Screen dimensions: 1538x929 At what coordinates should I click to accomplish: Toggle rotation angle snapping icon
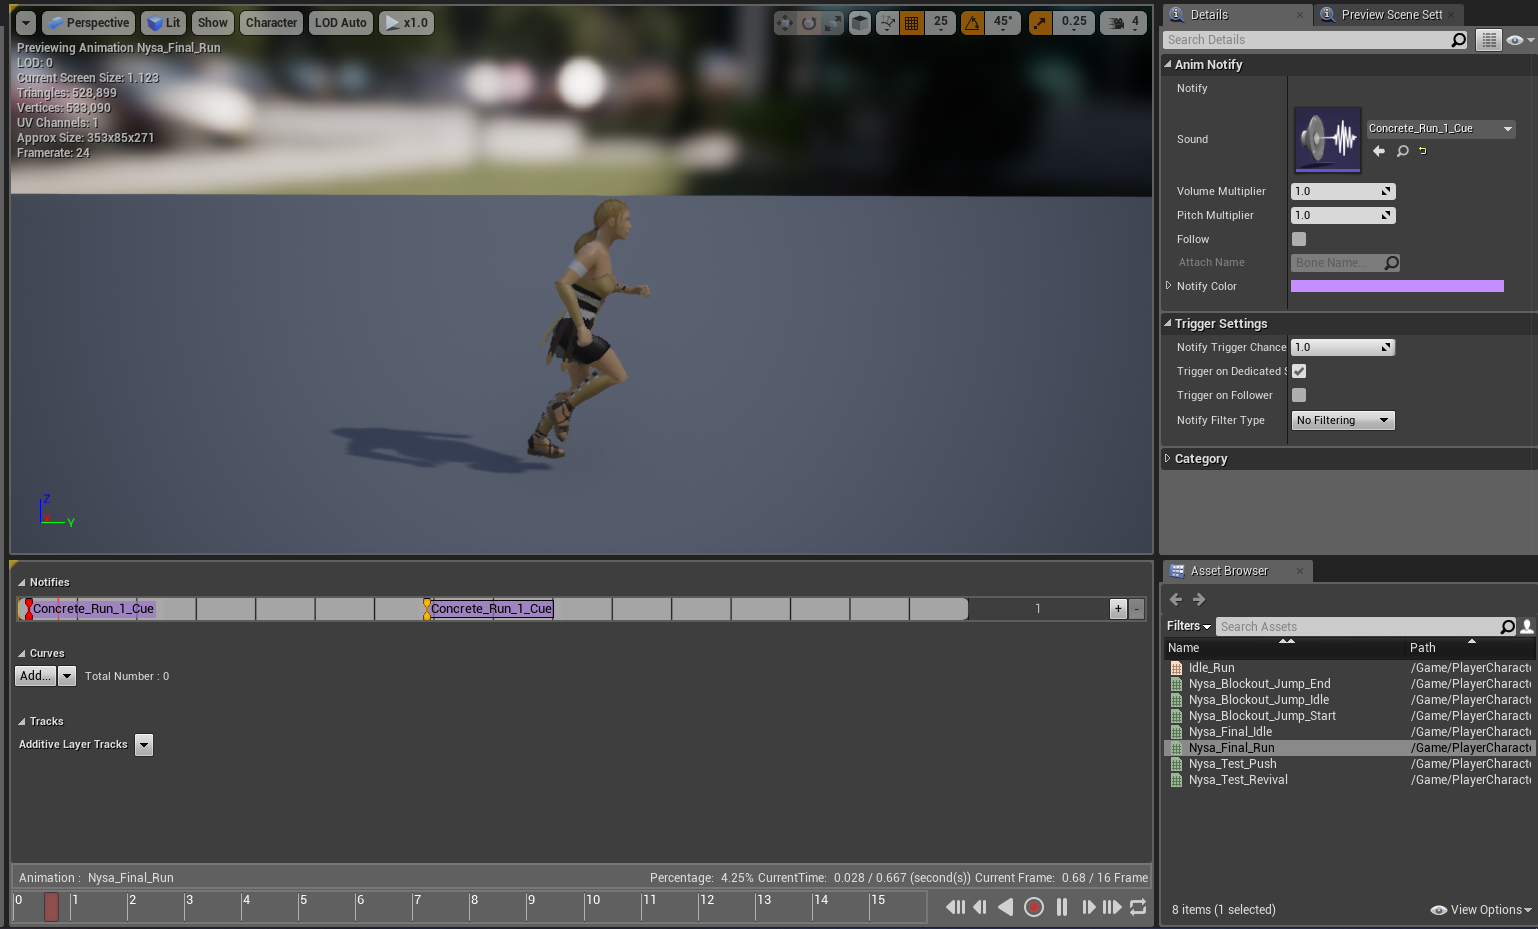[972, 23]
